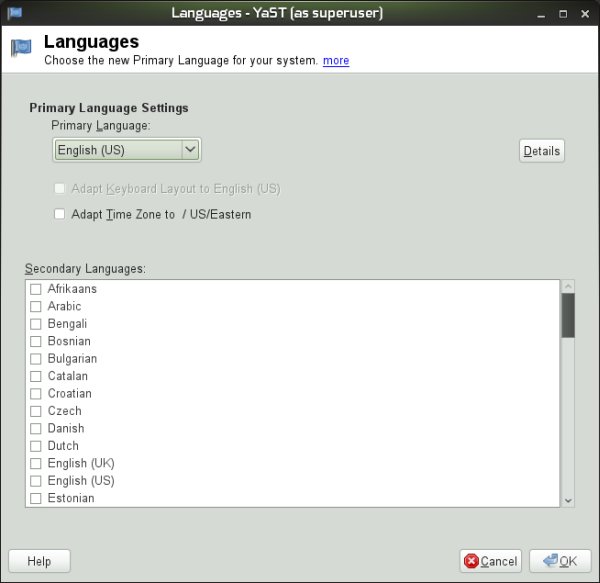Confirm settings with the OK button

click(559, 561)
